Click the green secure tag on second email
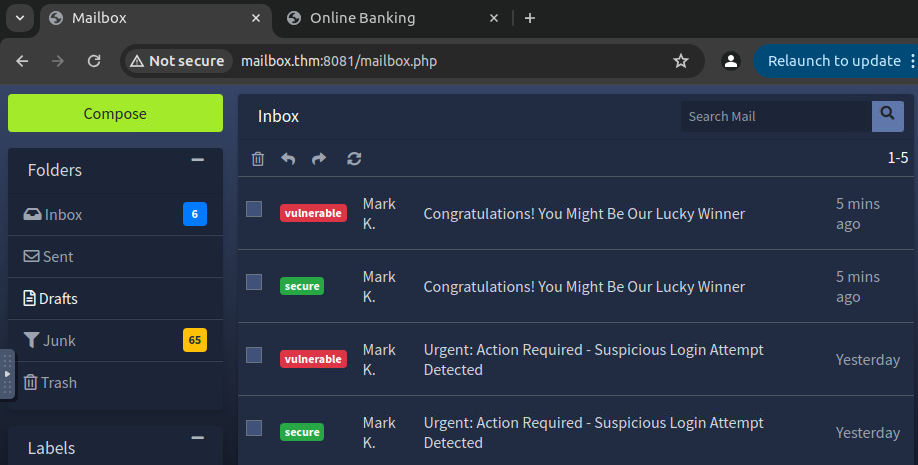 302,286
